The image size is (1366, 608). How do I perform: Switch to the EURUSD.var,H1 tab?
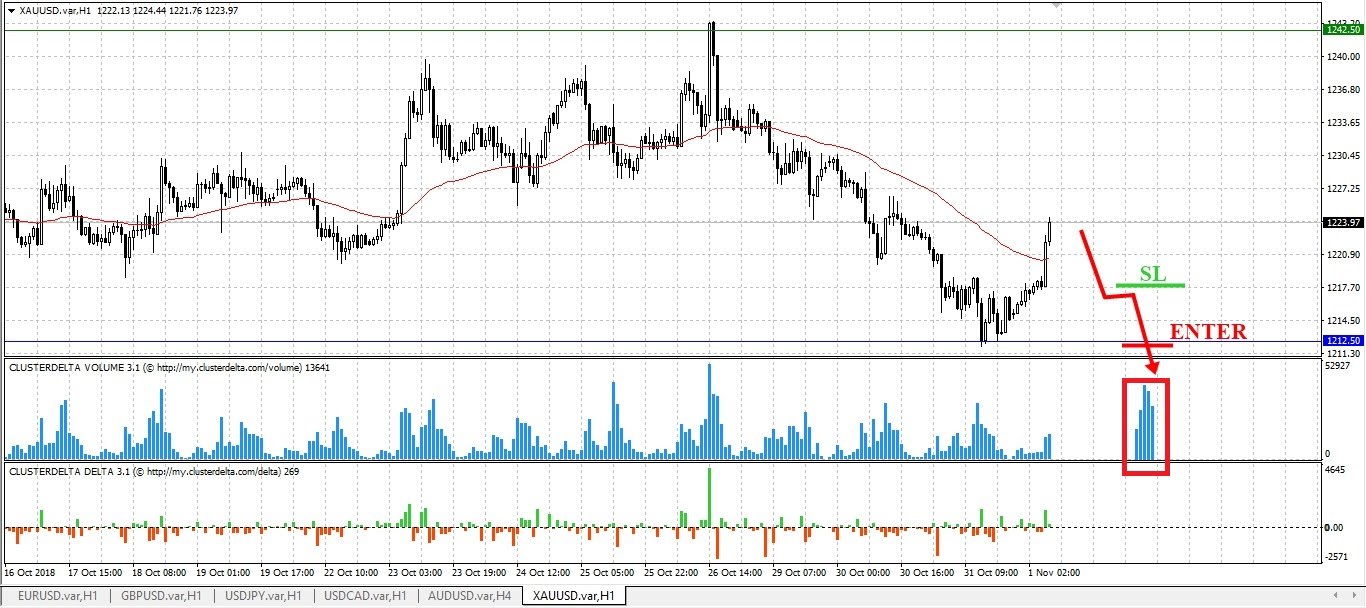point(58,596)
